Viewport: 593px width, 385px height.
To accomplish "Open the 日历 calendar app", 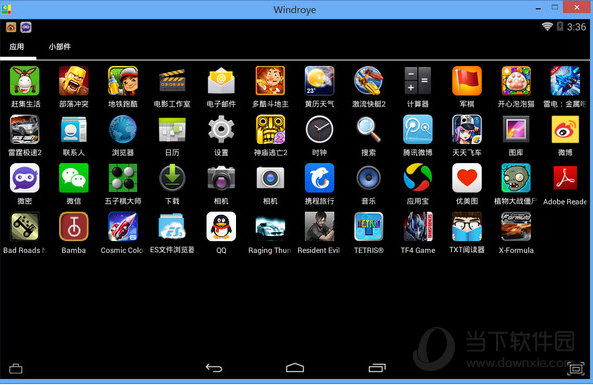I will (x=172, y=129).
